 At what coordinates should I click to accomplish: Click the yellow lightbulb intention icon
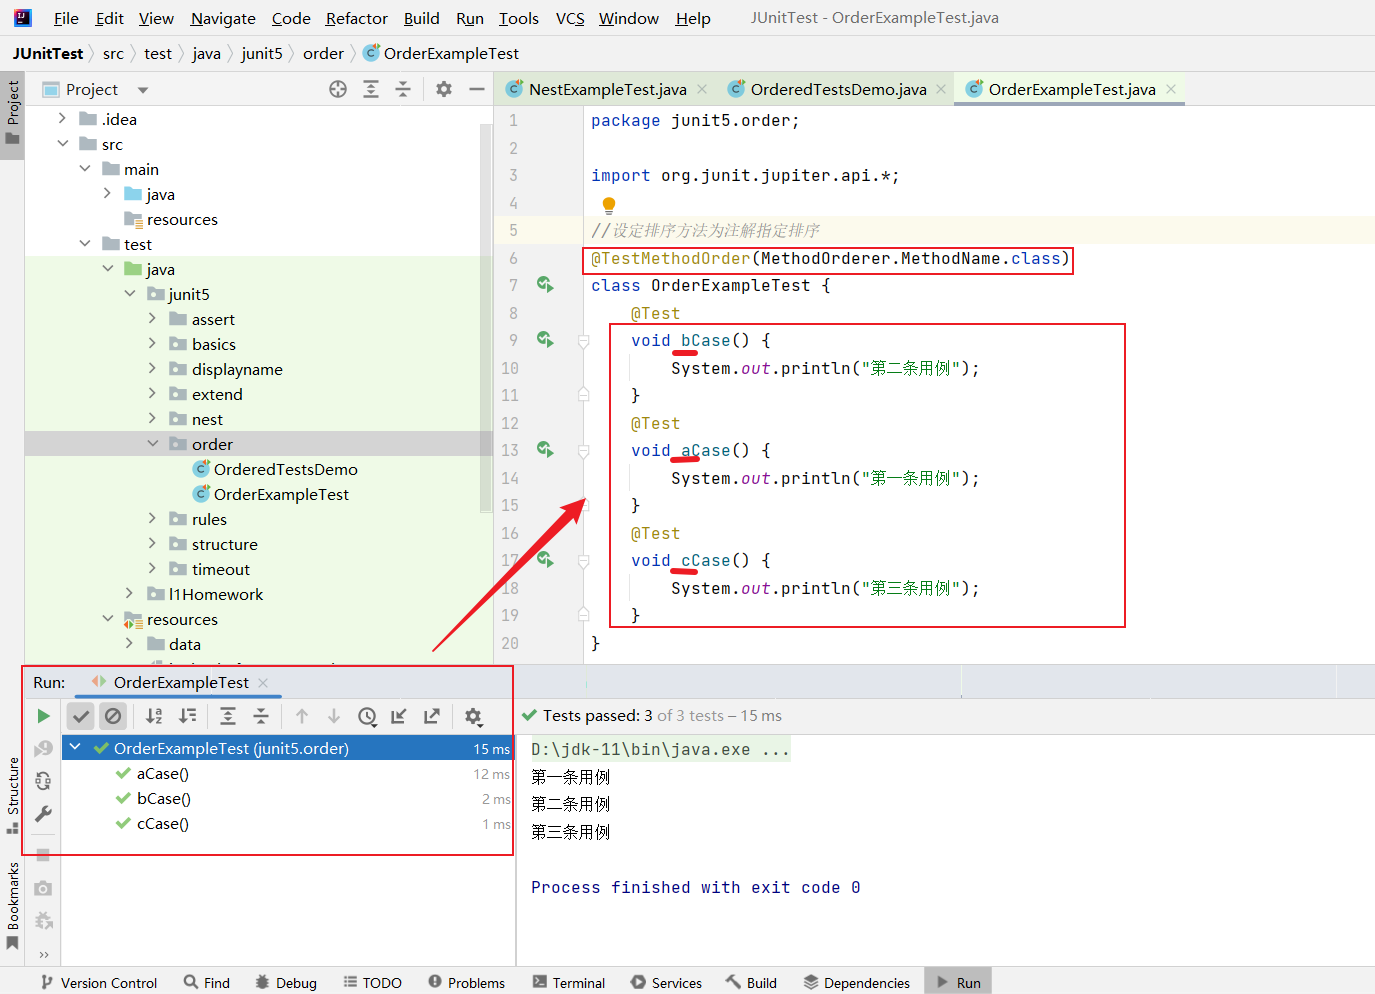pos(609,205)
